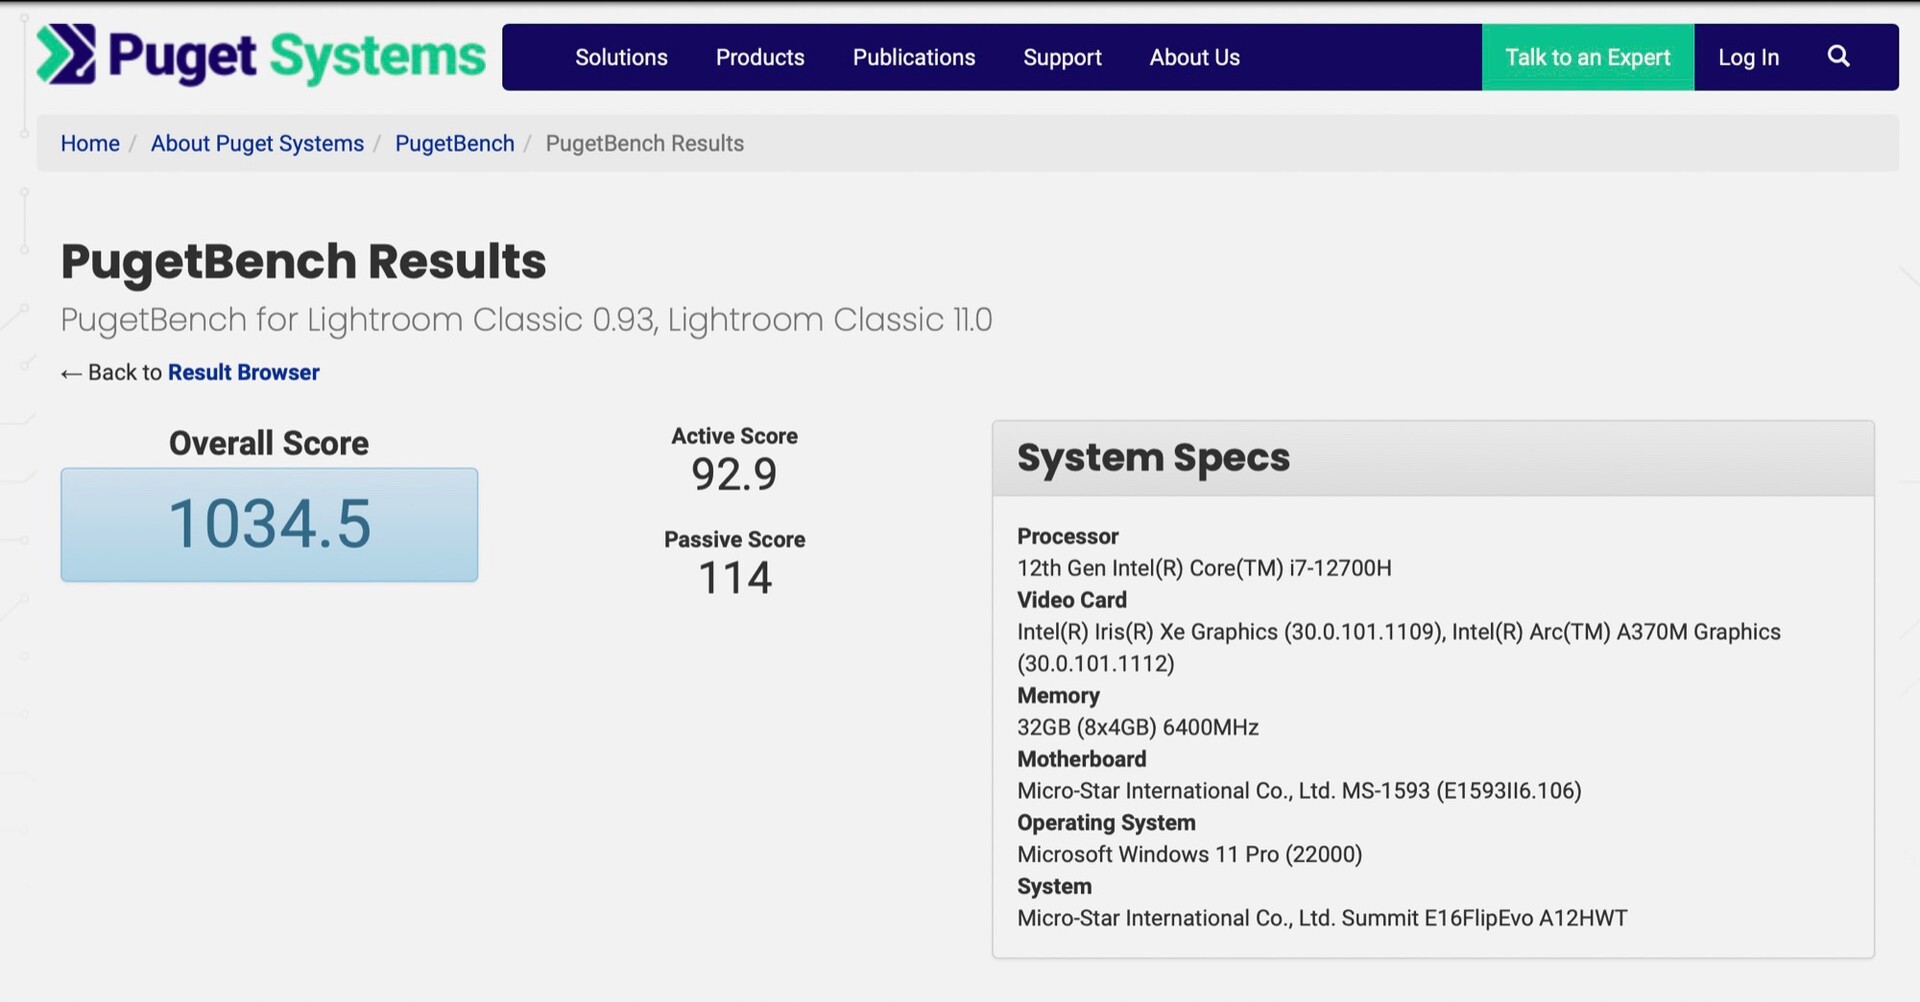This screenshot has height=1002, width=1920.
Task: Open the Solutions menu
Action: tap(621, 57)
